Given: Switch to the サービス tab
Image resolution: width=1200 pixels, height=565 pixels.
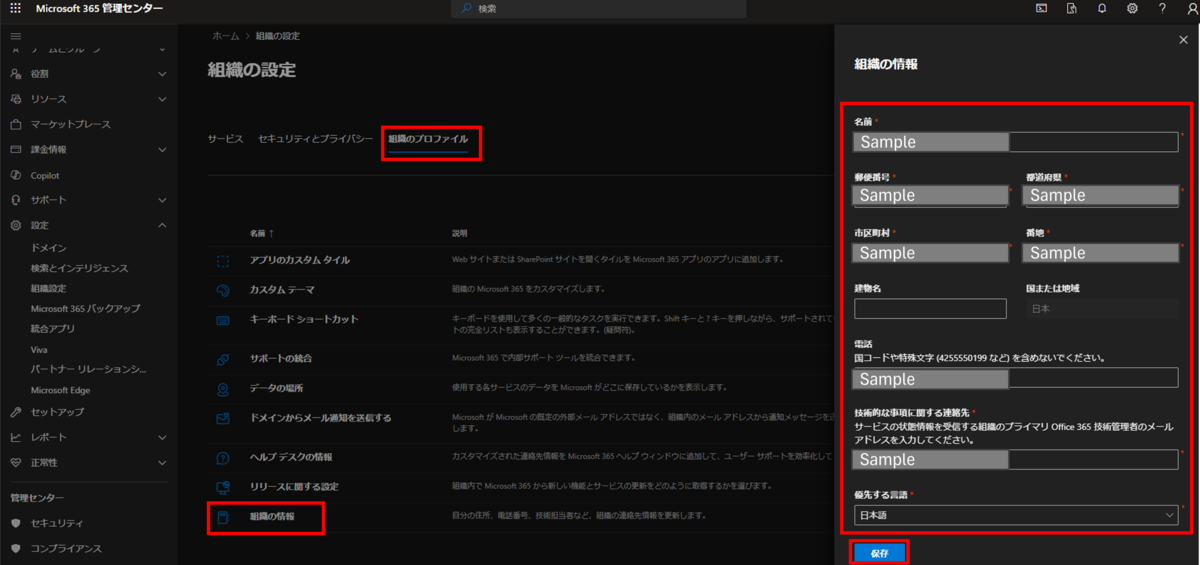Looking at the screenshot, I should (x=225, y=139).
